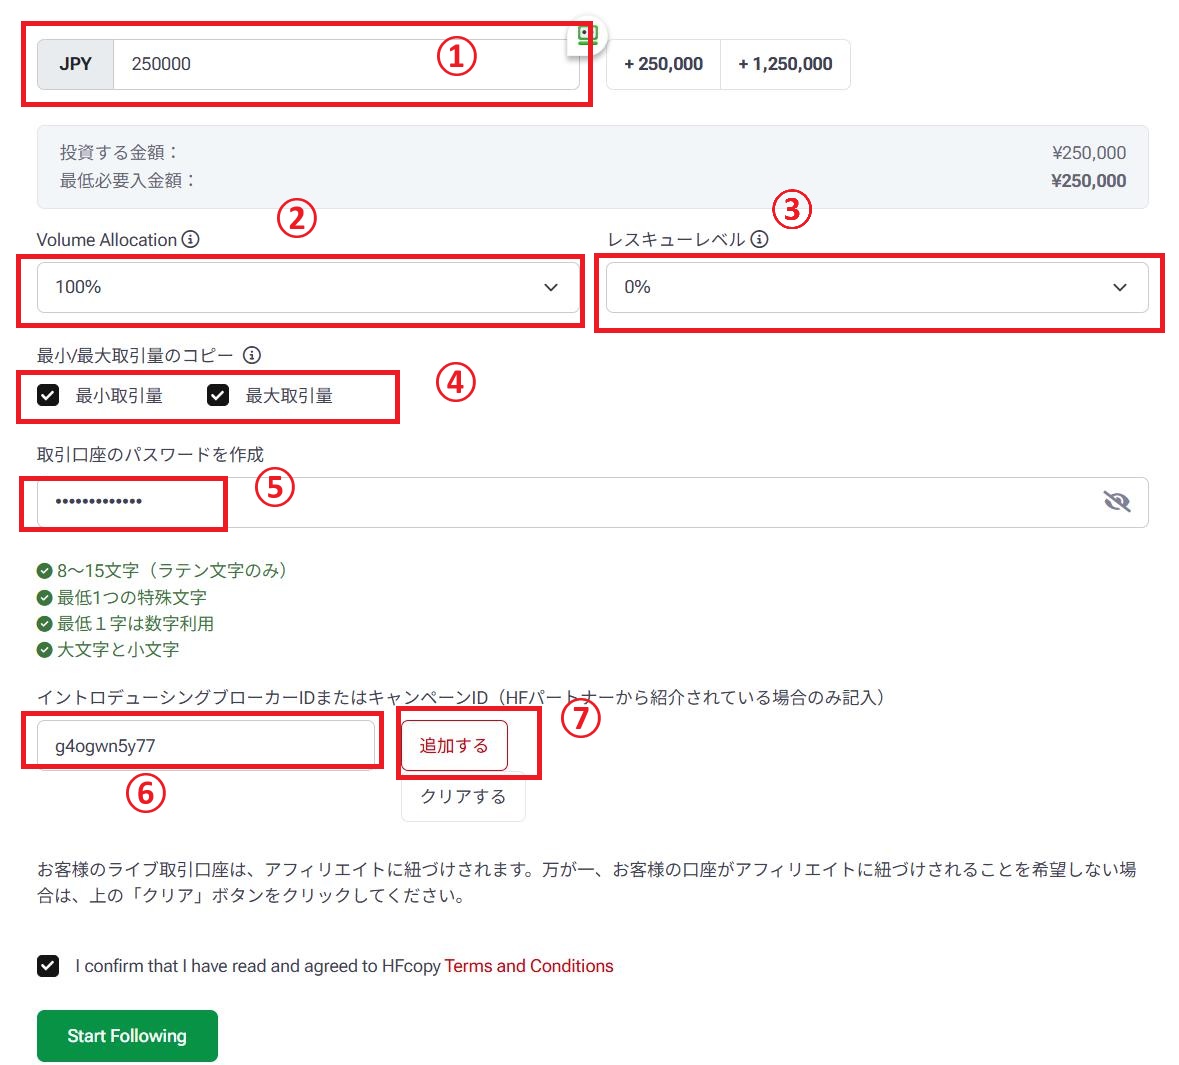Click chevron arrow of Volume Allocation select

[x=551, y=288]
